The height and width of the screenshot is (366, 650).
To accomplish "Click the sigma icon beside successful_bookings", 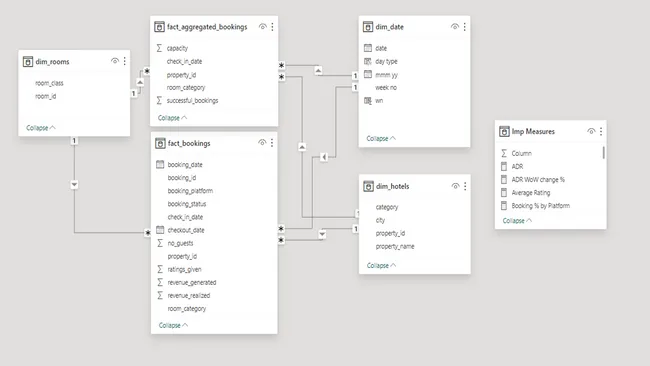I will [x=159, y=101].
